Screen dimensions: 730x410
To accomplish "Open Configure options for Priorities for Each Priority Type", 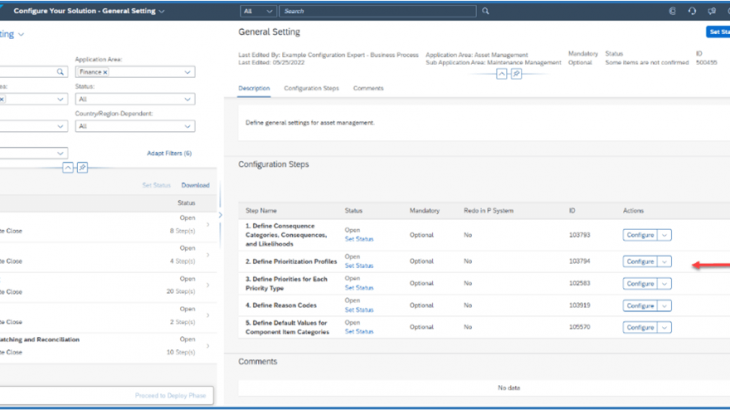I will 664,283.
